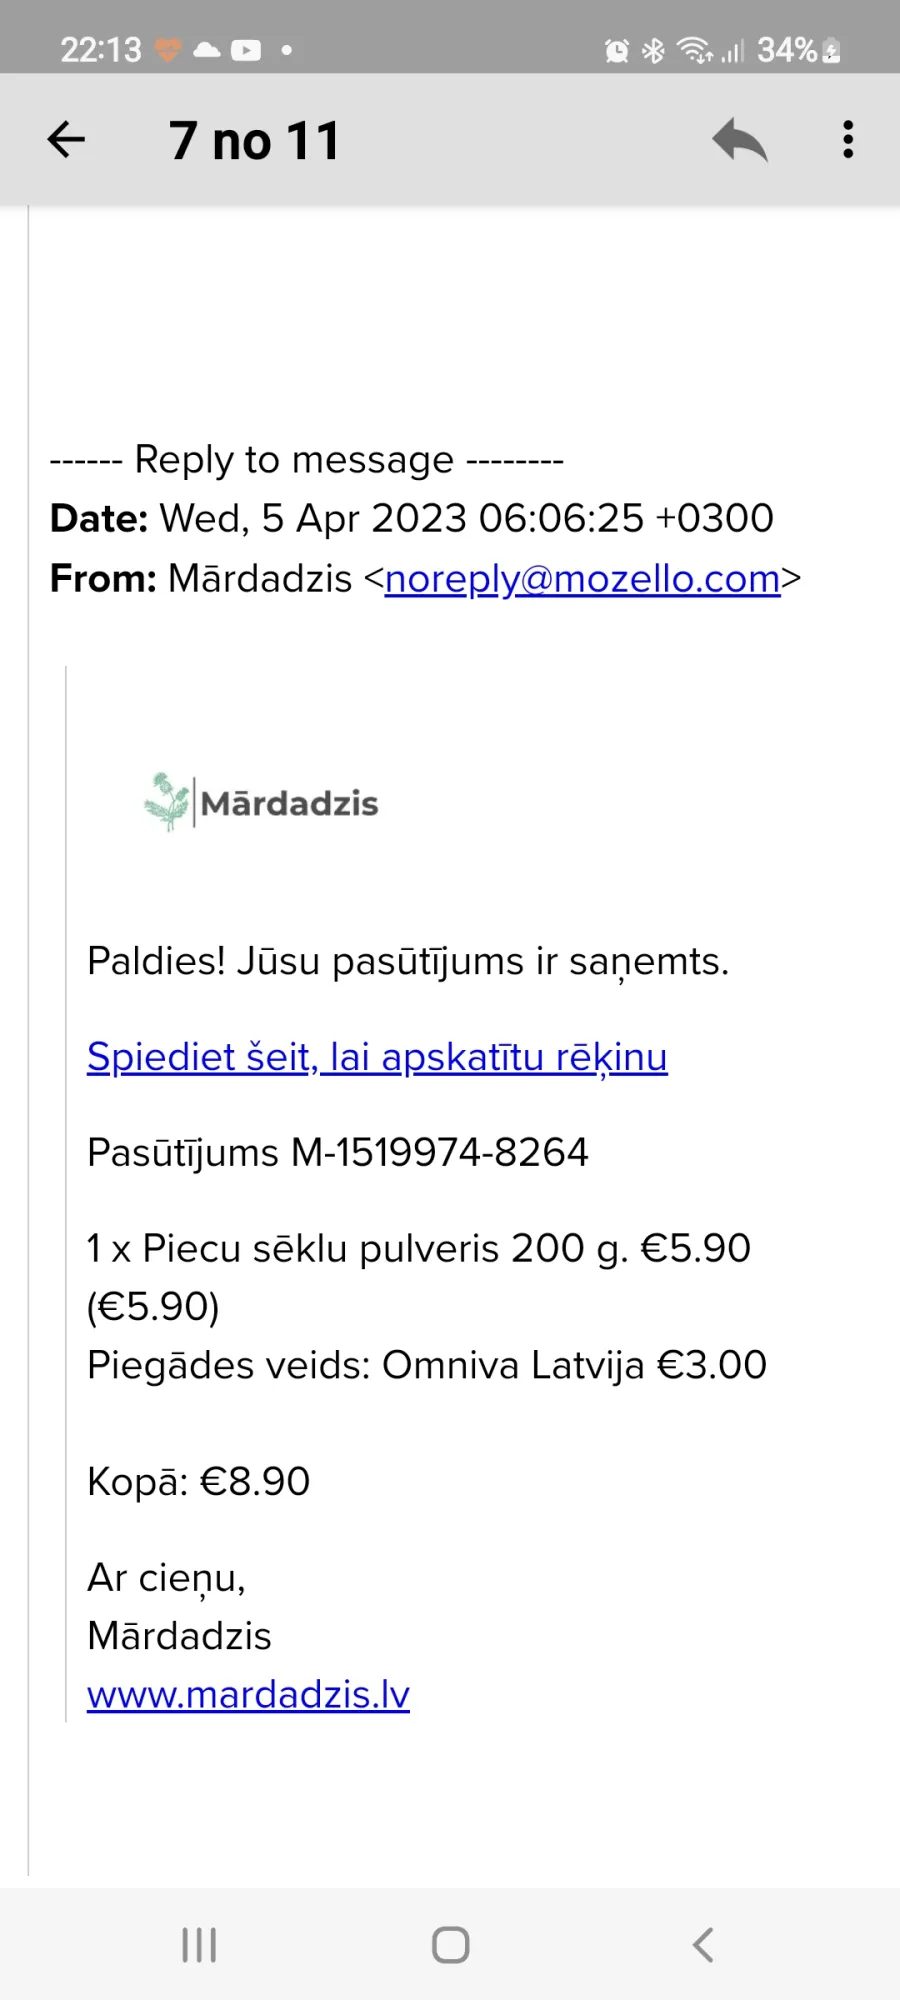Open the three-dot overflow menu

coord(848,139)
